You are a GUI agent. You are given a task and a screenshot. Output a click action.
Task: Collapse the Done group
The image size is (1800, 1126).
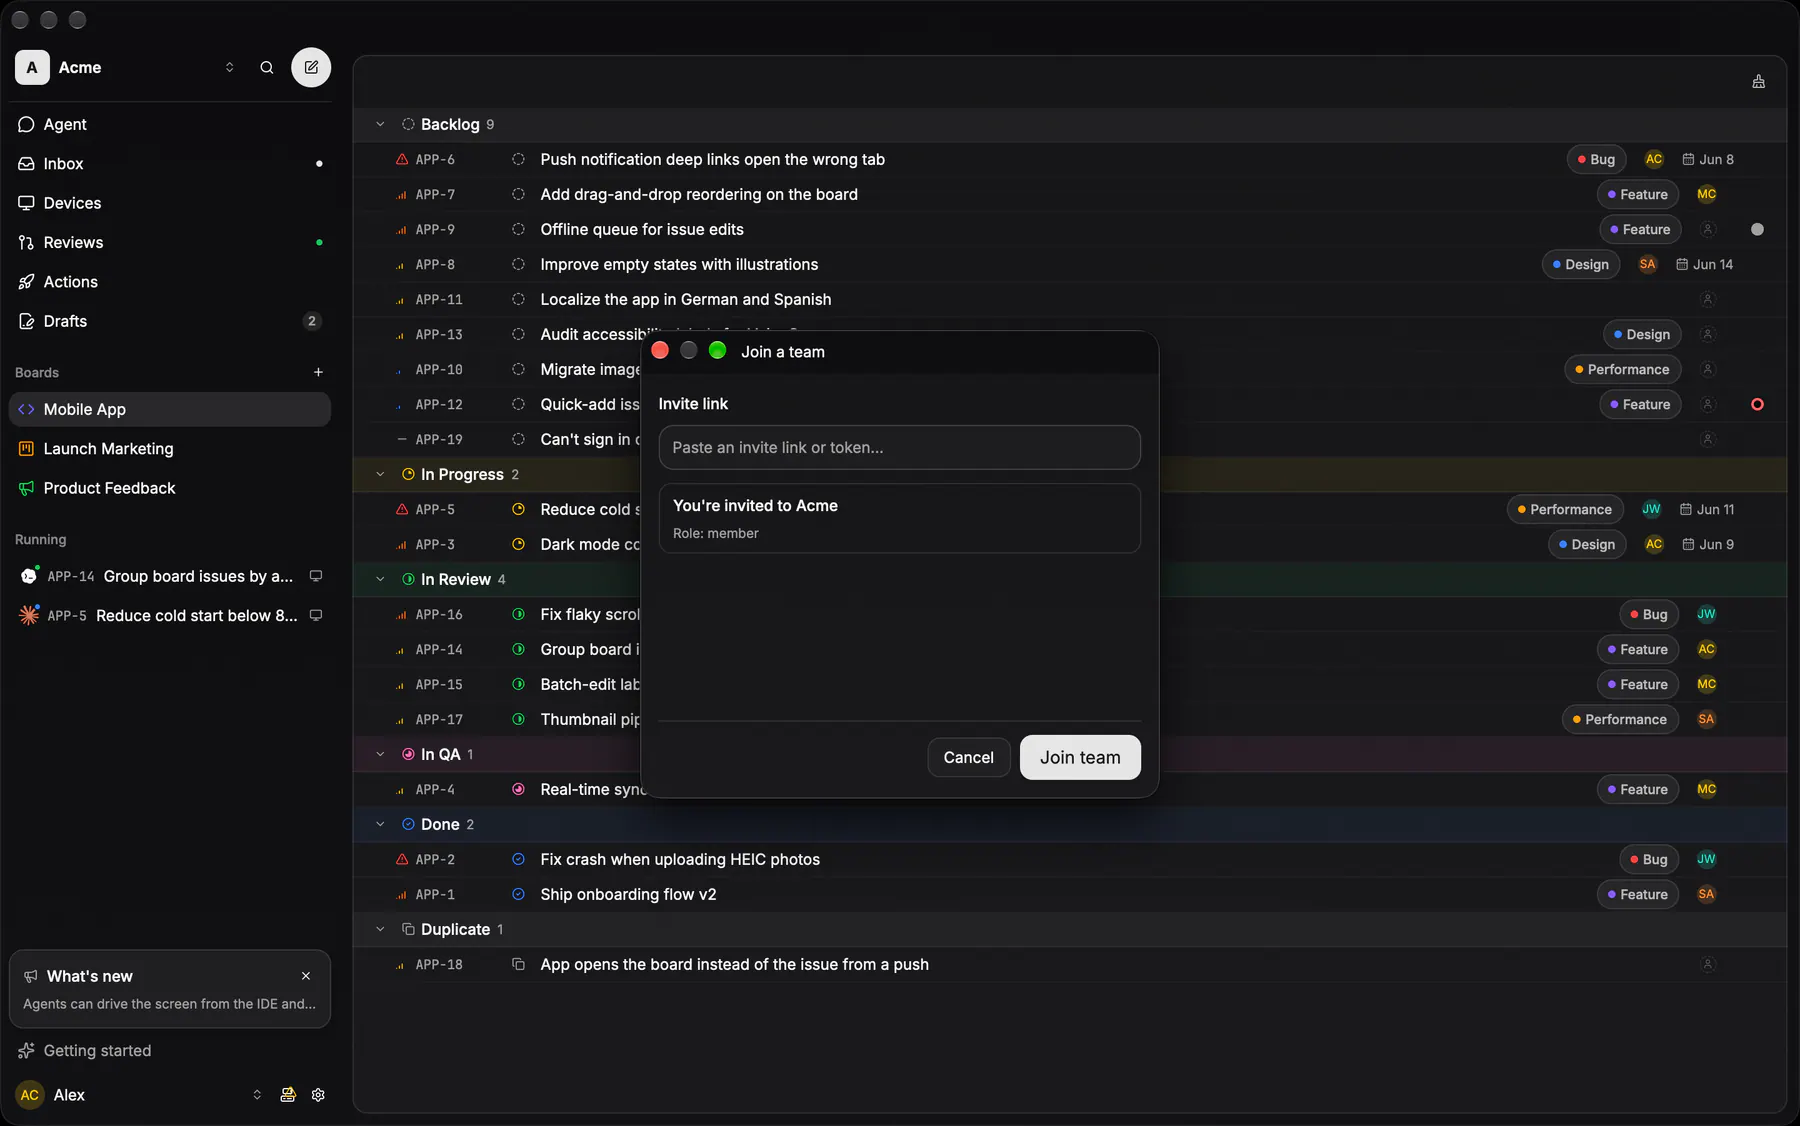(380, 825)
